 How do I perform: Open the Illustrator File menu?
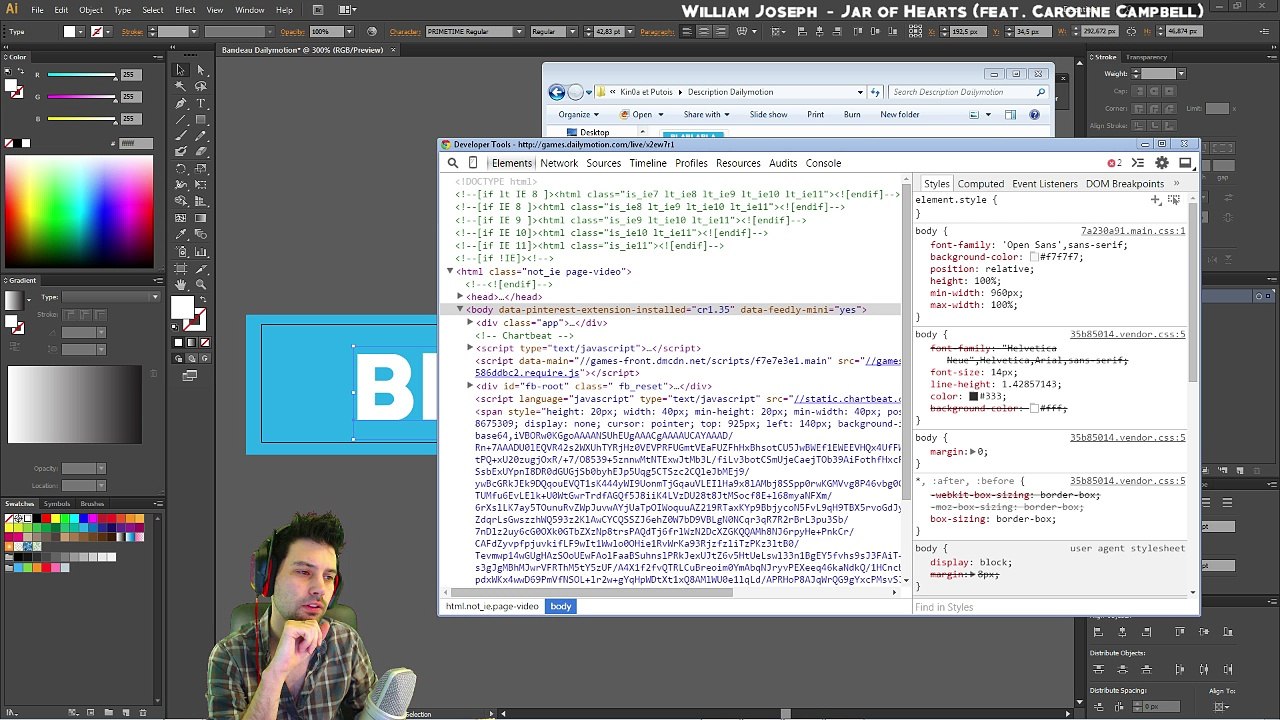coord(37,10)
